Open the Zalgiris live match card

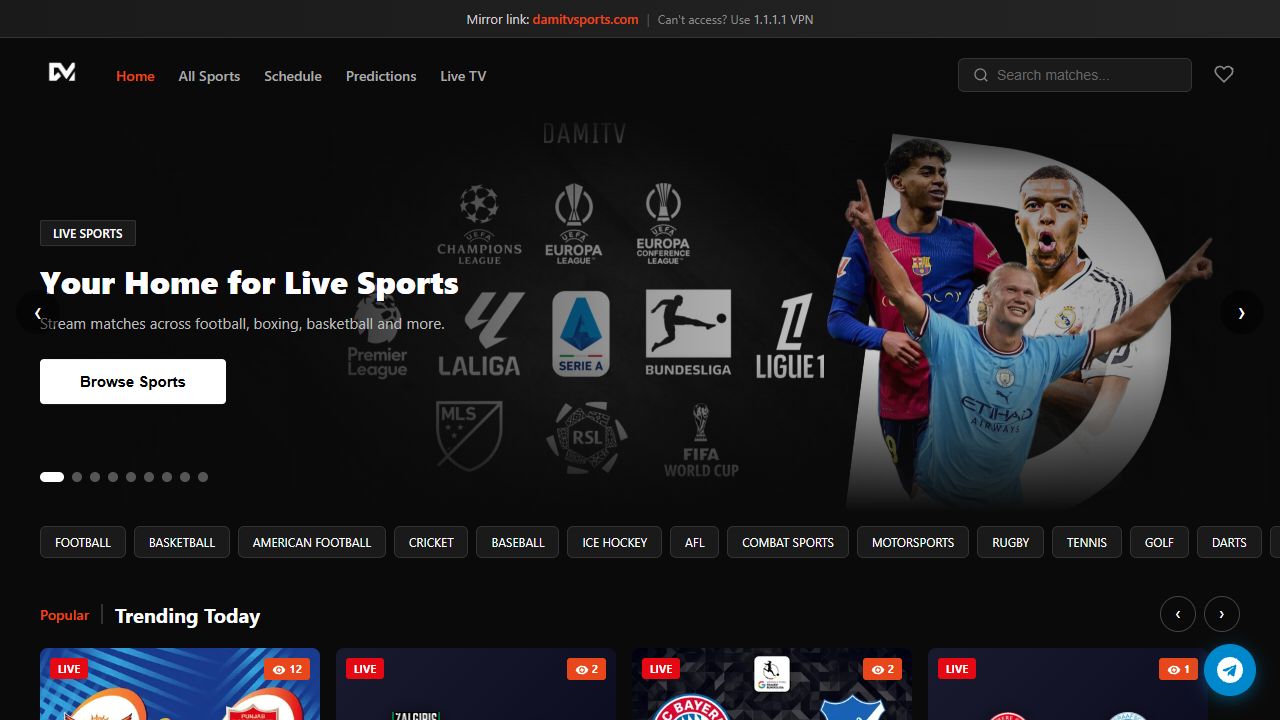pyautogui.click(x=476, y=684)
